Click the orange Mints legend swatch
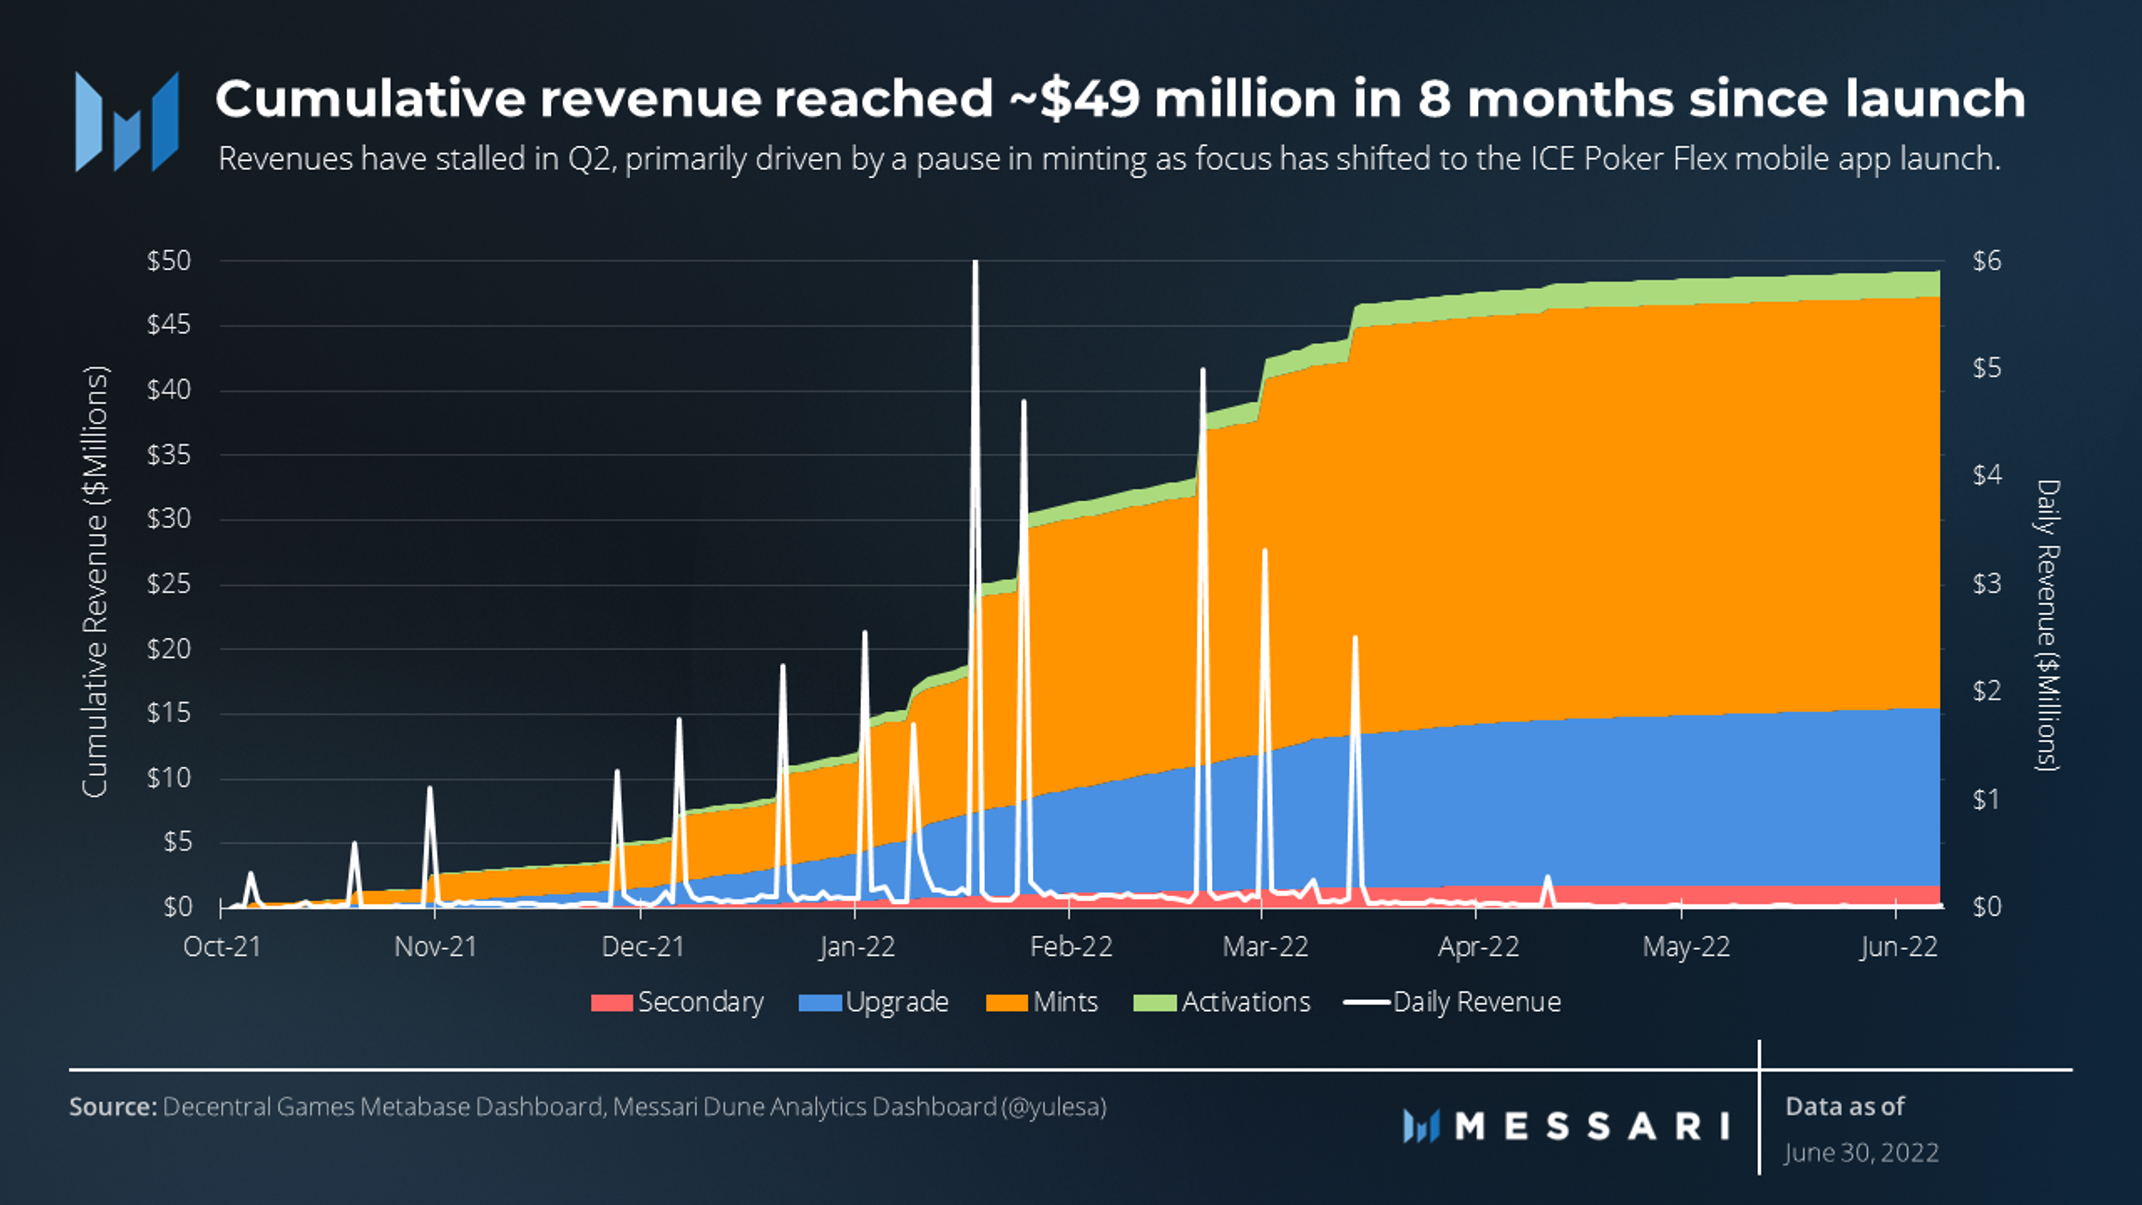The width and height of the screenshot is (2142, 1205). click(x=1006, y=1002)
